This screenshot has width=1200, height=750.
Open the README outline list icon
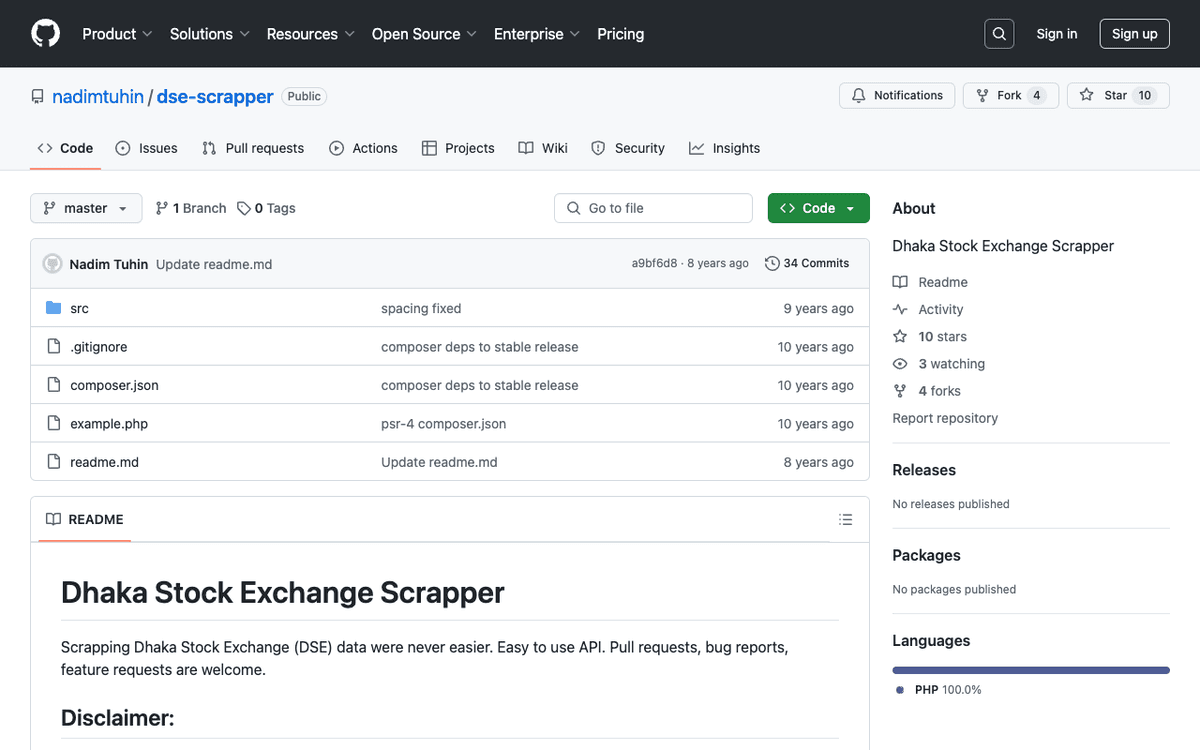[x=846, y=519]
